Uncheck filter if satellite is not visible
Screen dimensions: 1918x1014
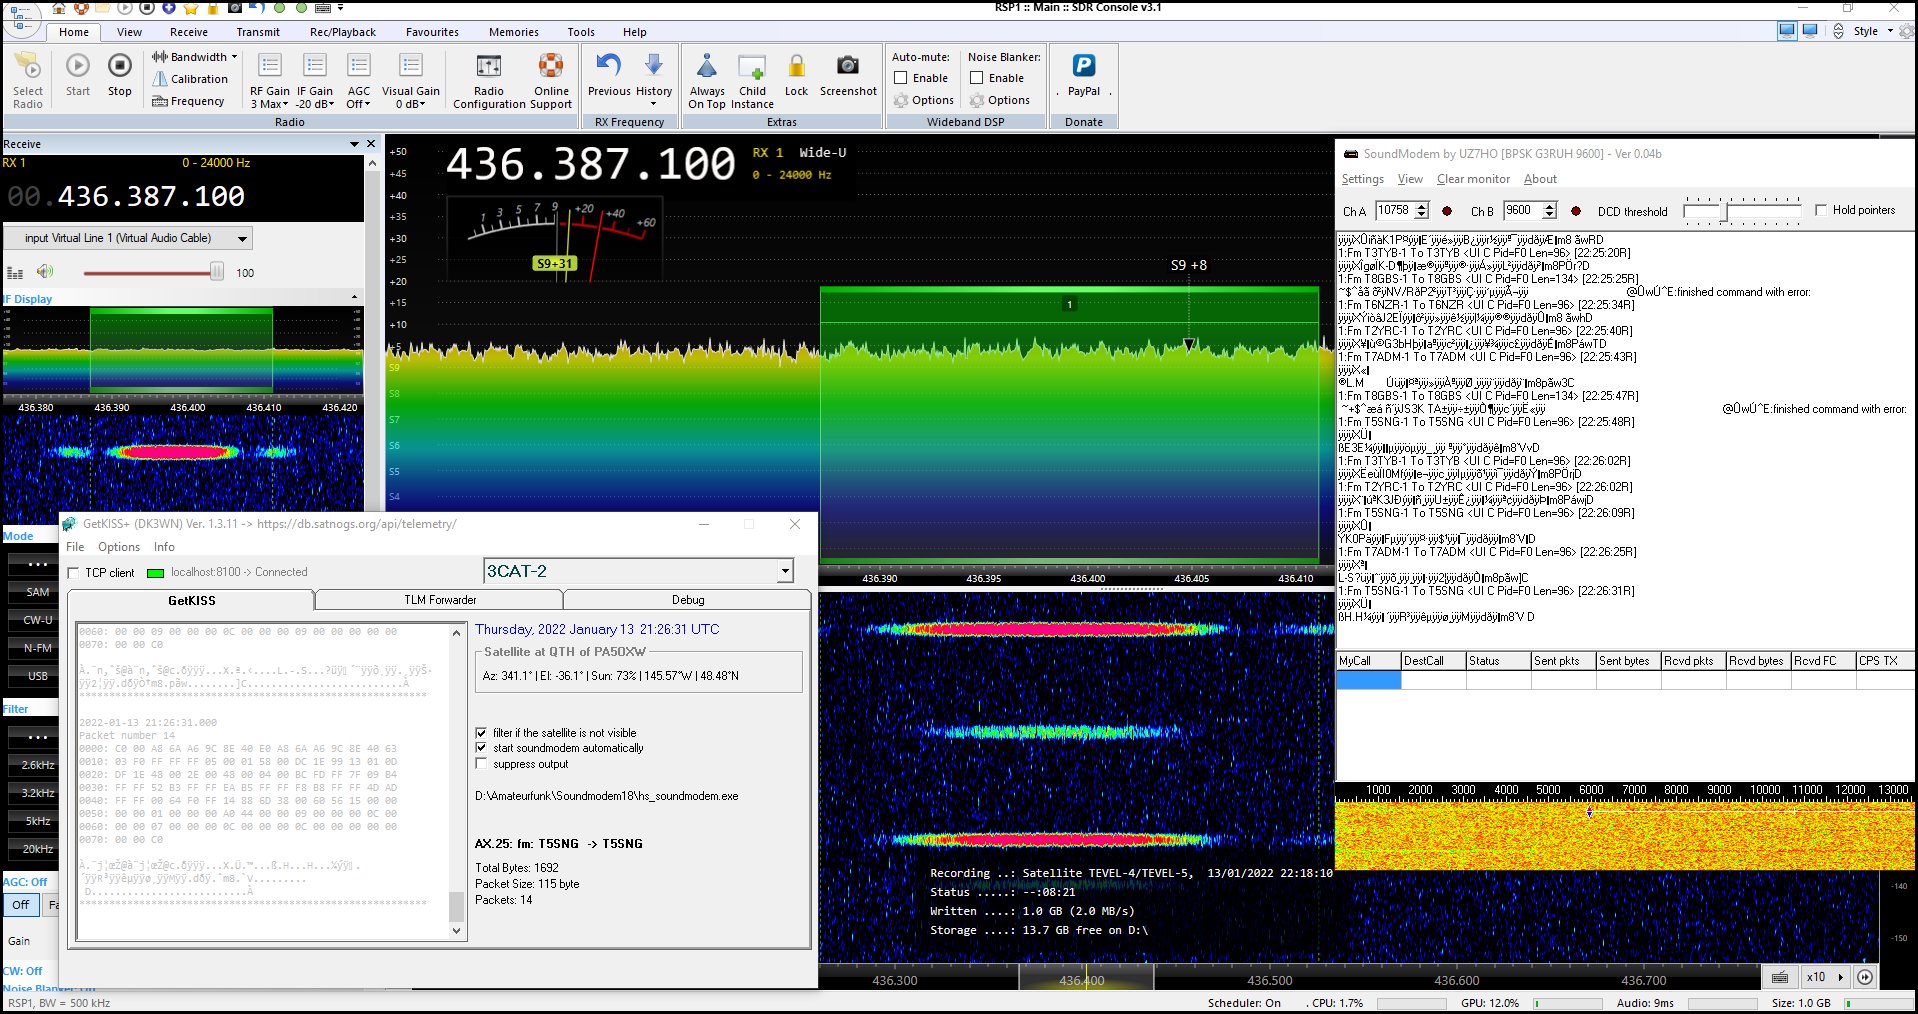coord(482,733)
